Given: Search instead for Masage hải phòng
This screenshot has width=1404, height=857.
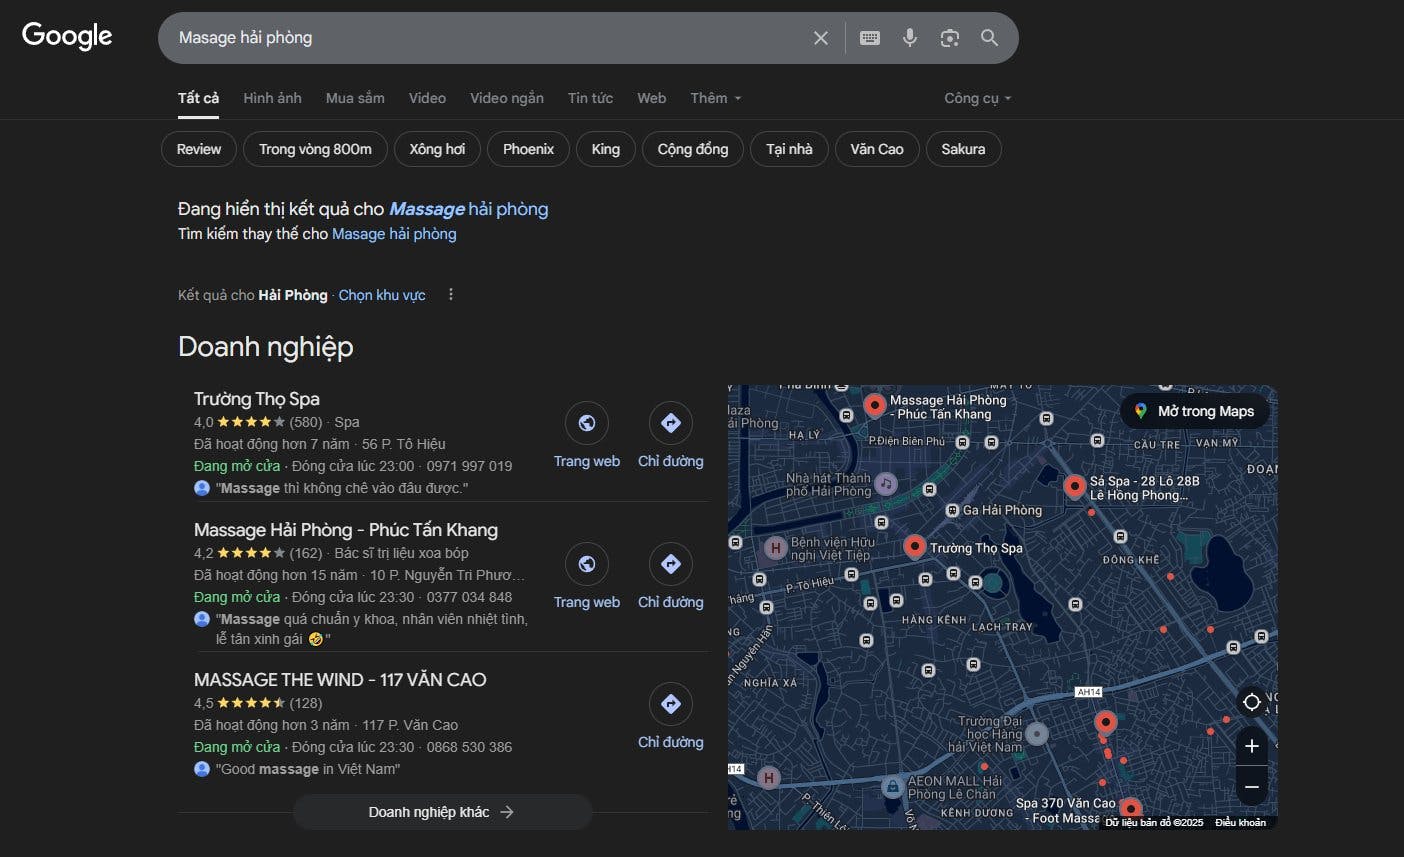Looking at the screenshot, I should (x=394, y=234).
